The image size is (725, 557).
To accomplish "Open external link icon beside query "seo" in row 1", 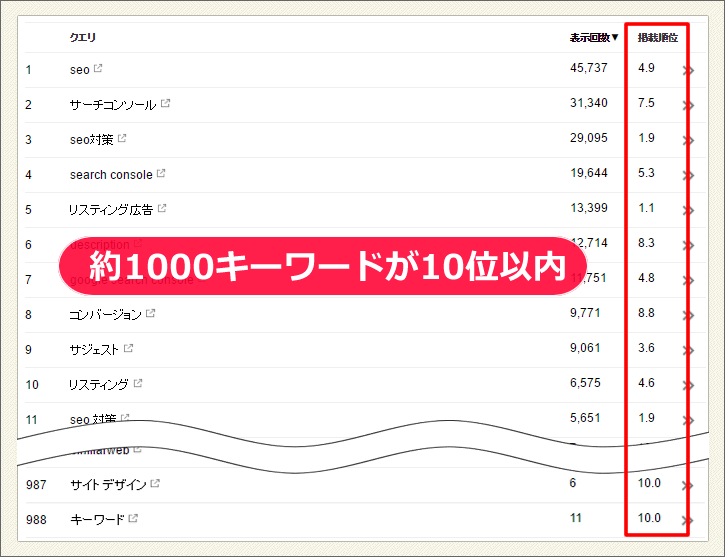I will pyautogui.click(x=98, y=68).
